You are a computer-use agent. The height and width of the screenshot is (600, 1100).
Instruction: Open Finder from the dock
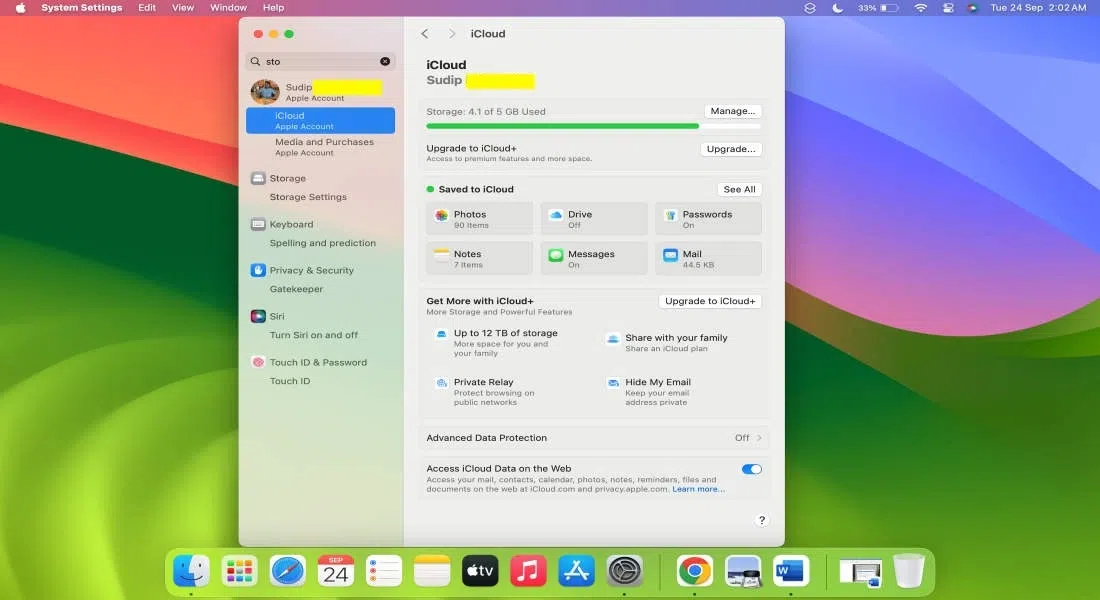(x=191, y=571)
